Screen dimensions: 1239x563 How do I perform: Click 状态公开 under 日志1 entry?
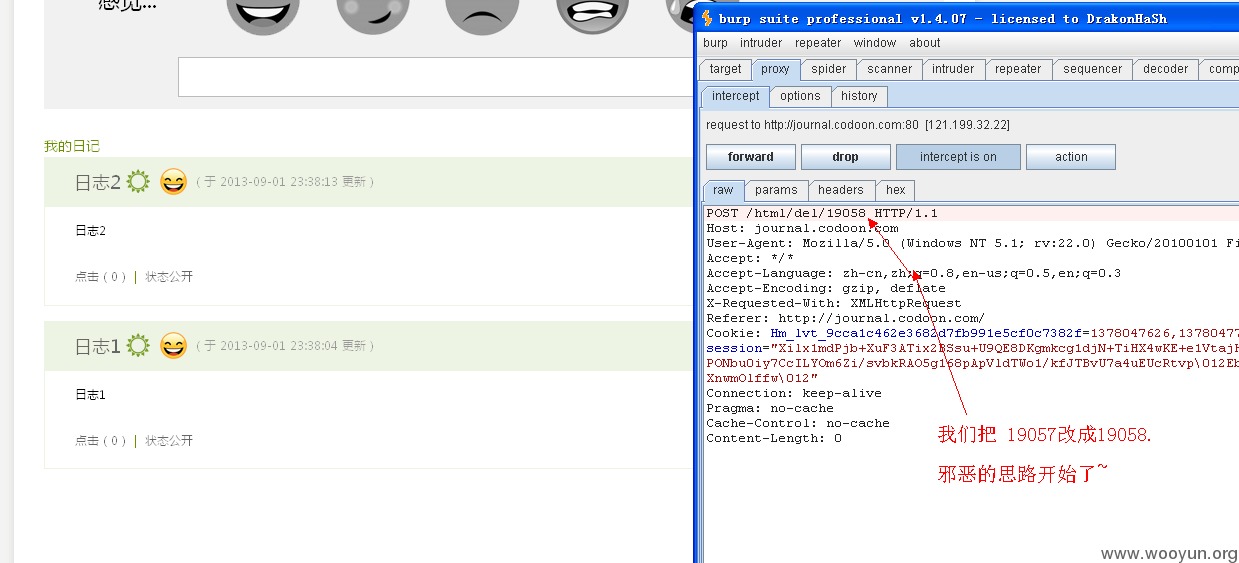[169, 441]
